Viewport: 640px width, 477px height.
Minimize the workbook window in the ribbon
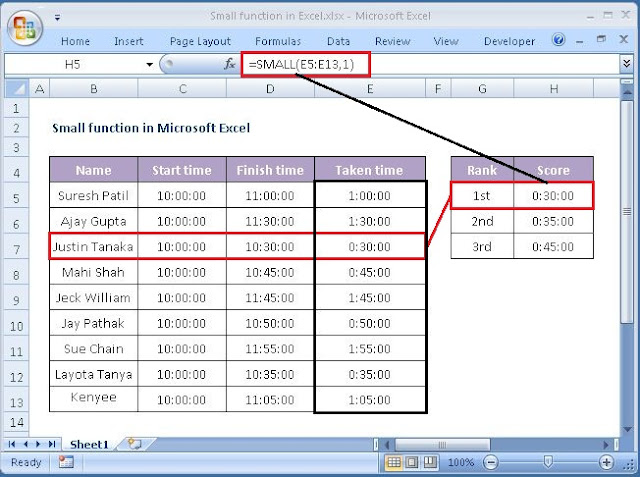(x=580, y=41)
